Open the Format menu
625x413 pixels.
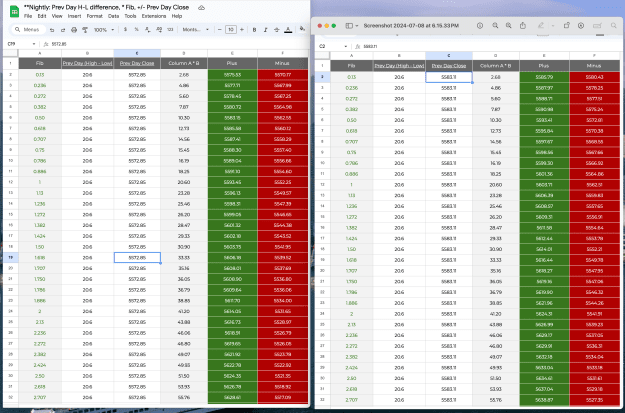click(x=94, y=16)
